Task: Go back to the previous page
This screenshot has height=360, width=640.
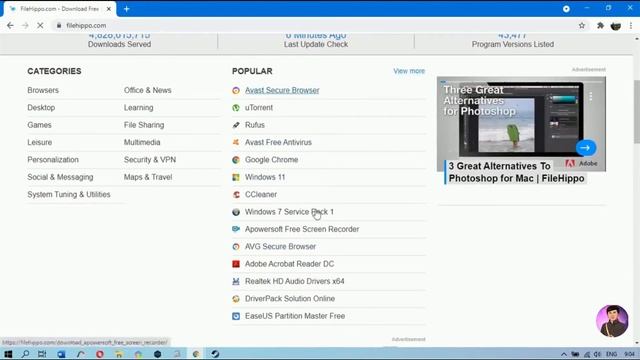Action: [10, 25]
